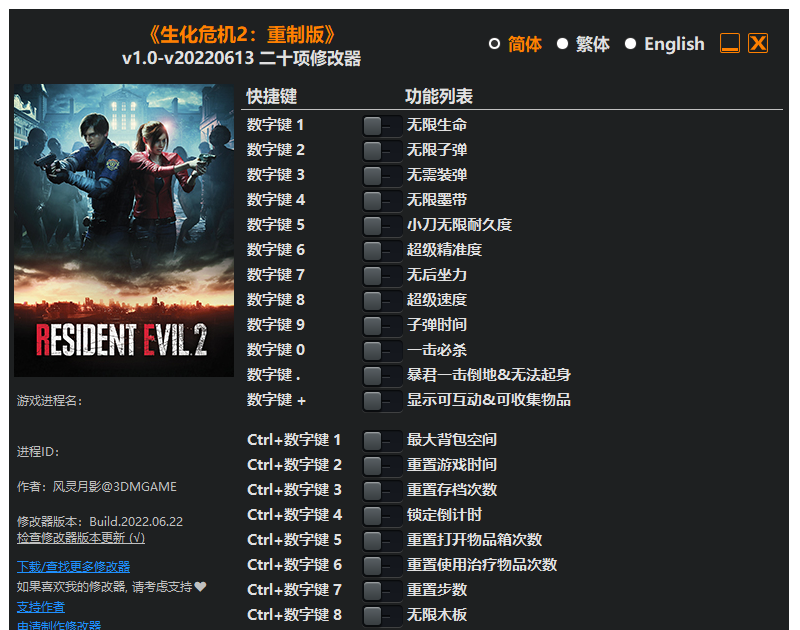Screen dimensions: 800x630
Task: Toggle 重置游戏时间 switch
Action: pos(382,465)
